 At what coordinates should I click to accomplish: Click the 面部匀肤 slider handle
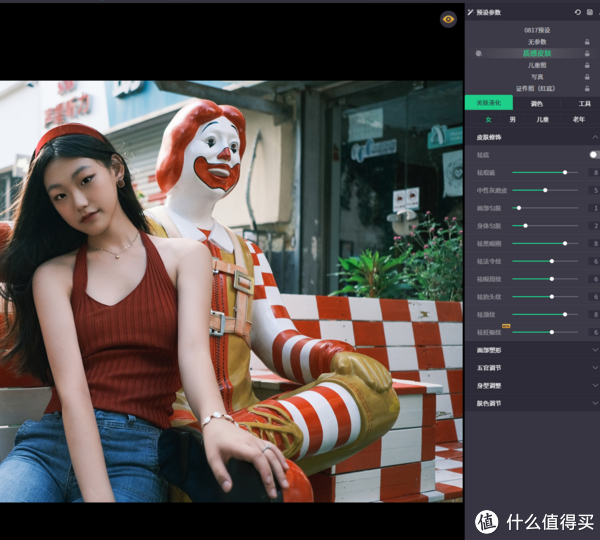pos(519,208)
